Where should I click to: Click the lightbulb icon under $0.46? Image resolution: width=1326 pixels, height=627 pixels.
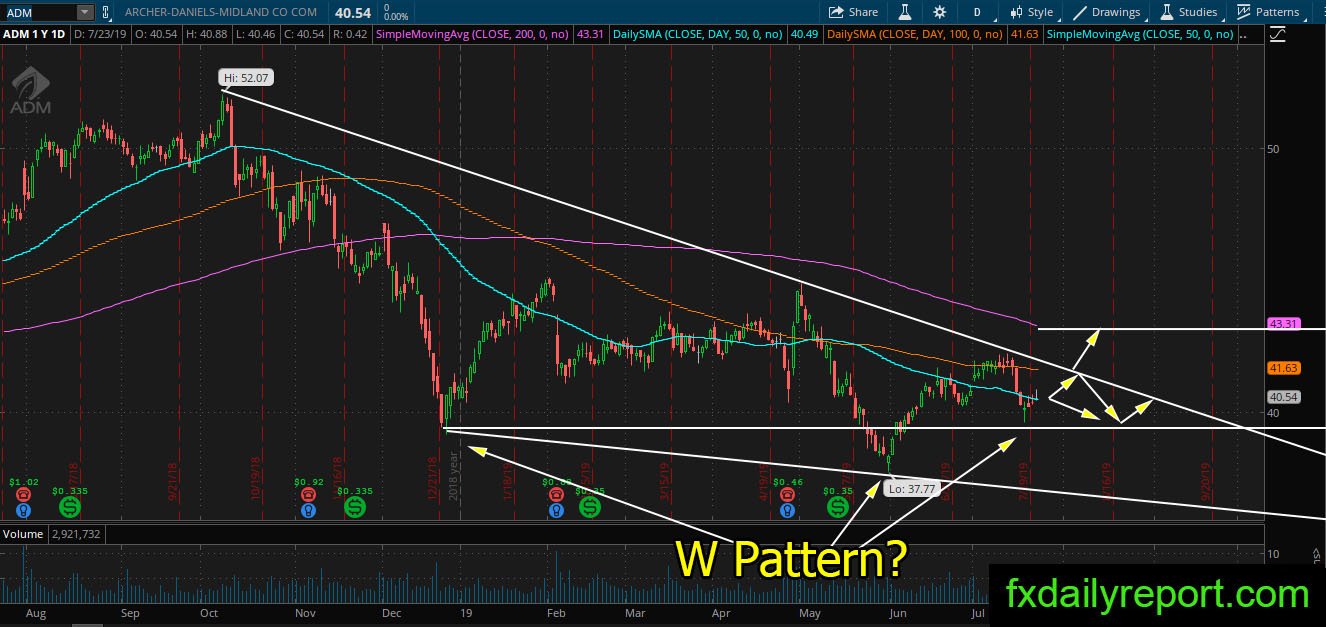[x=790, y=509]
